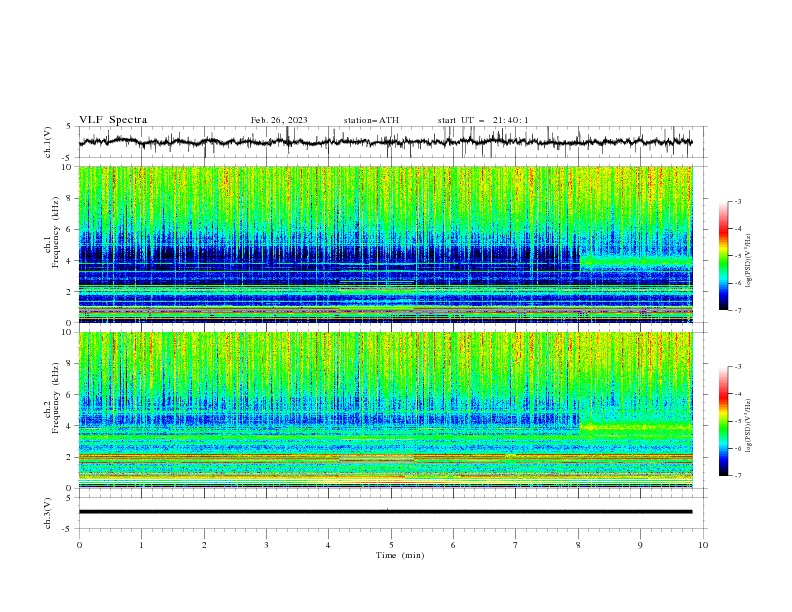Click the "ch.2 Frequency (kHz)" axis label
The height and width of the screenshot is (612, 792).
tap(52, 398)
